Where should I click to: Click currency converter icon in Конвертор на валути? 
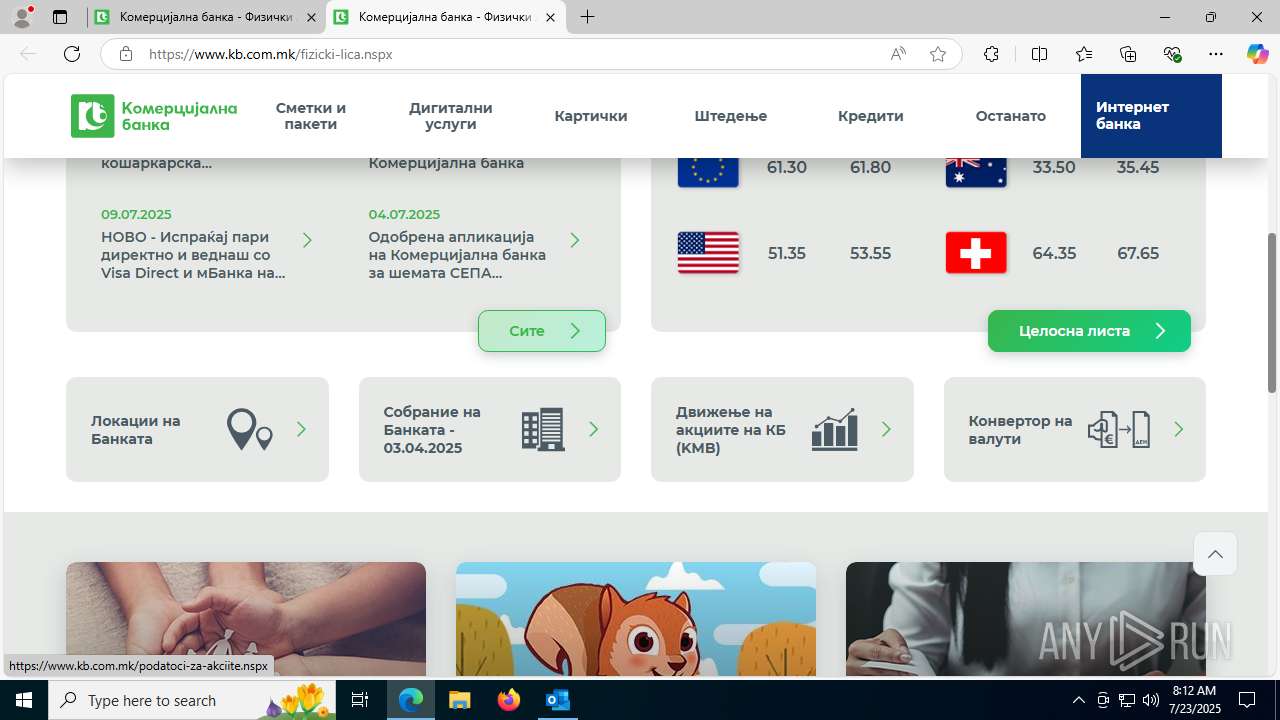[x=1119, y=429]
